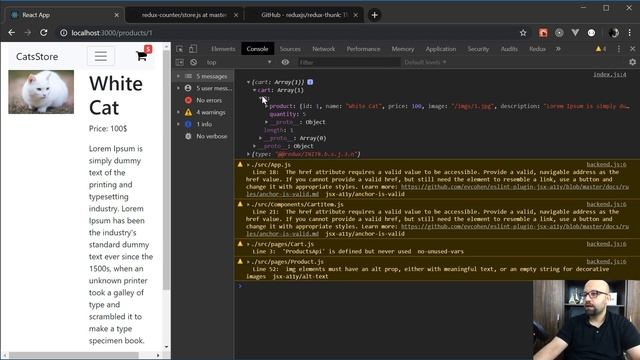Click the warnings count badge in DevTools
The image size is (640, 360).
pos(601,49)
